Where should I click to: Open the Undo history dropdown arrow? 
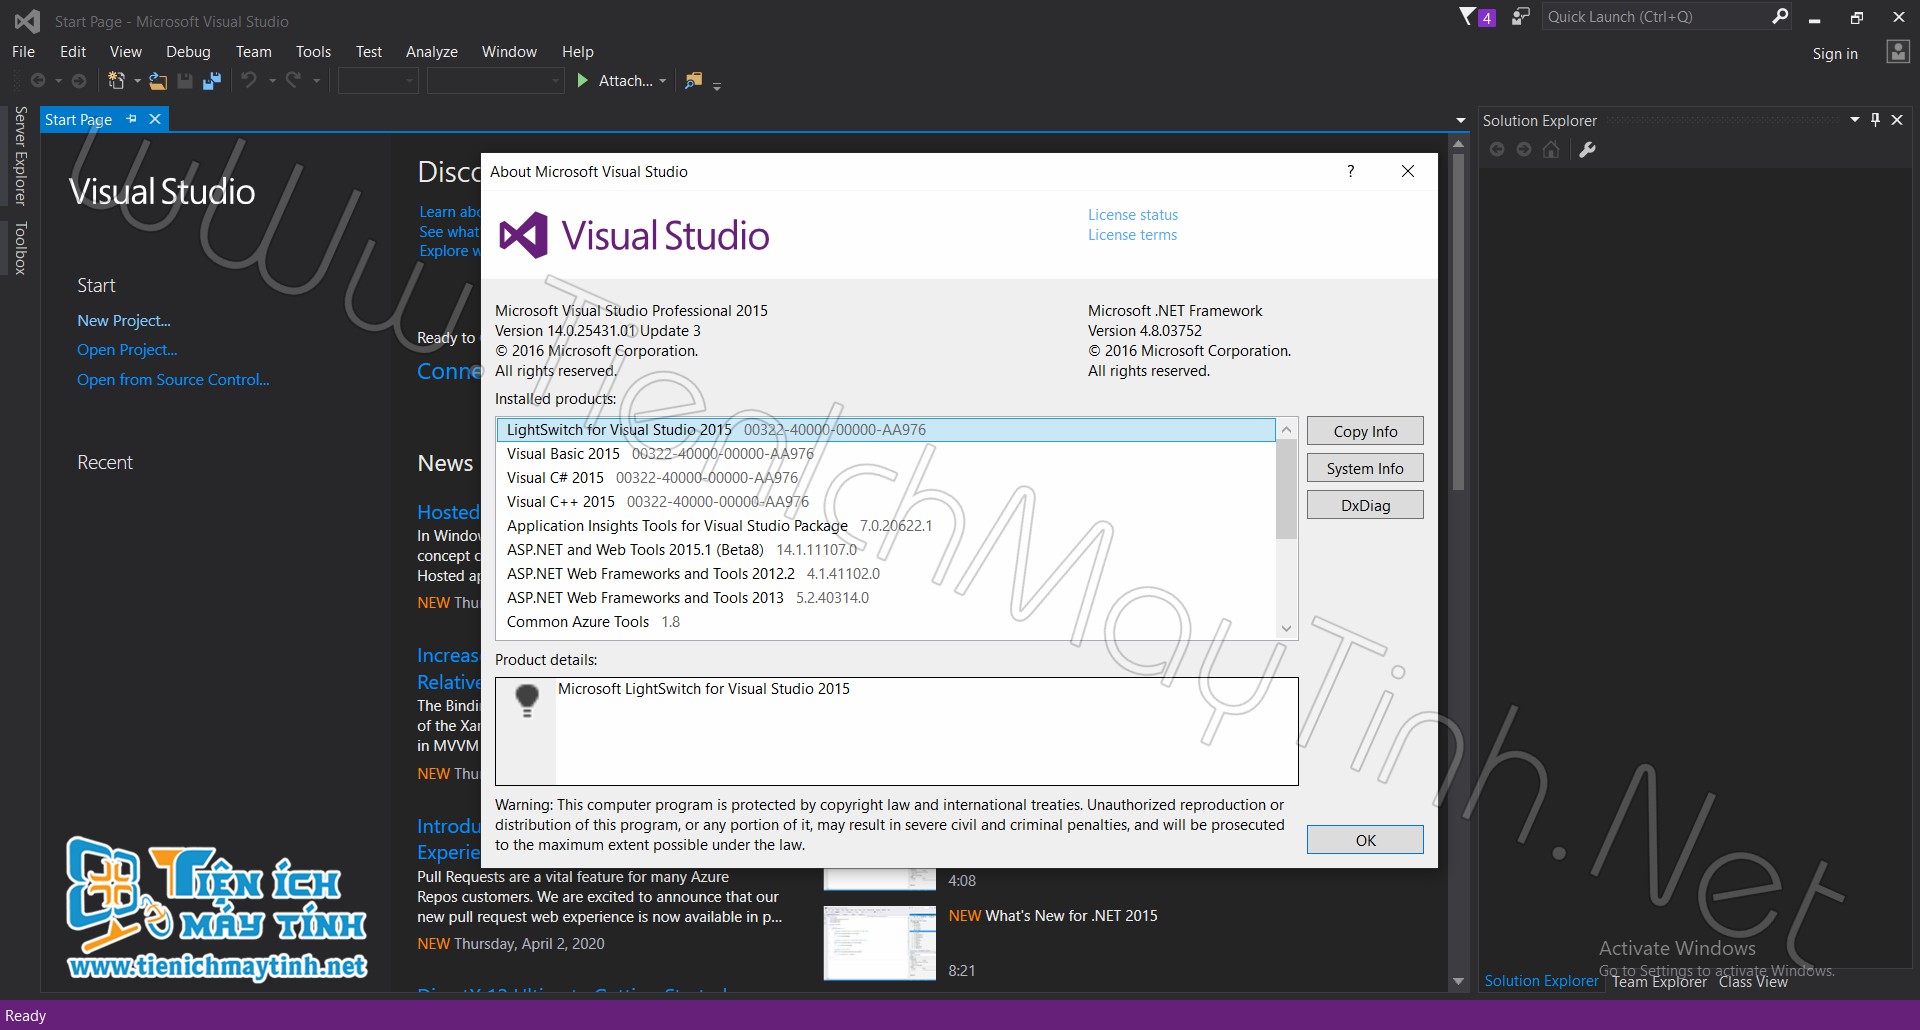pyautogui.click(x=272, y=81)
